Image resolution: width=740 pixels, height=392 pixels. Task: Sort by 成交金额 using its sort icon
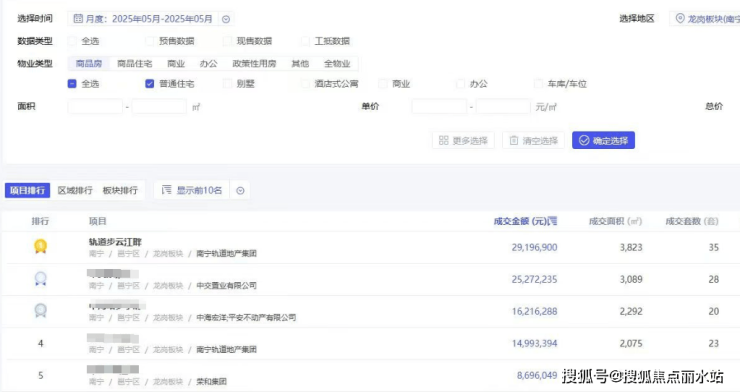(x=553, y=221)
